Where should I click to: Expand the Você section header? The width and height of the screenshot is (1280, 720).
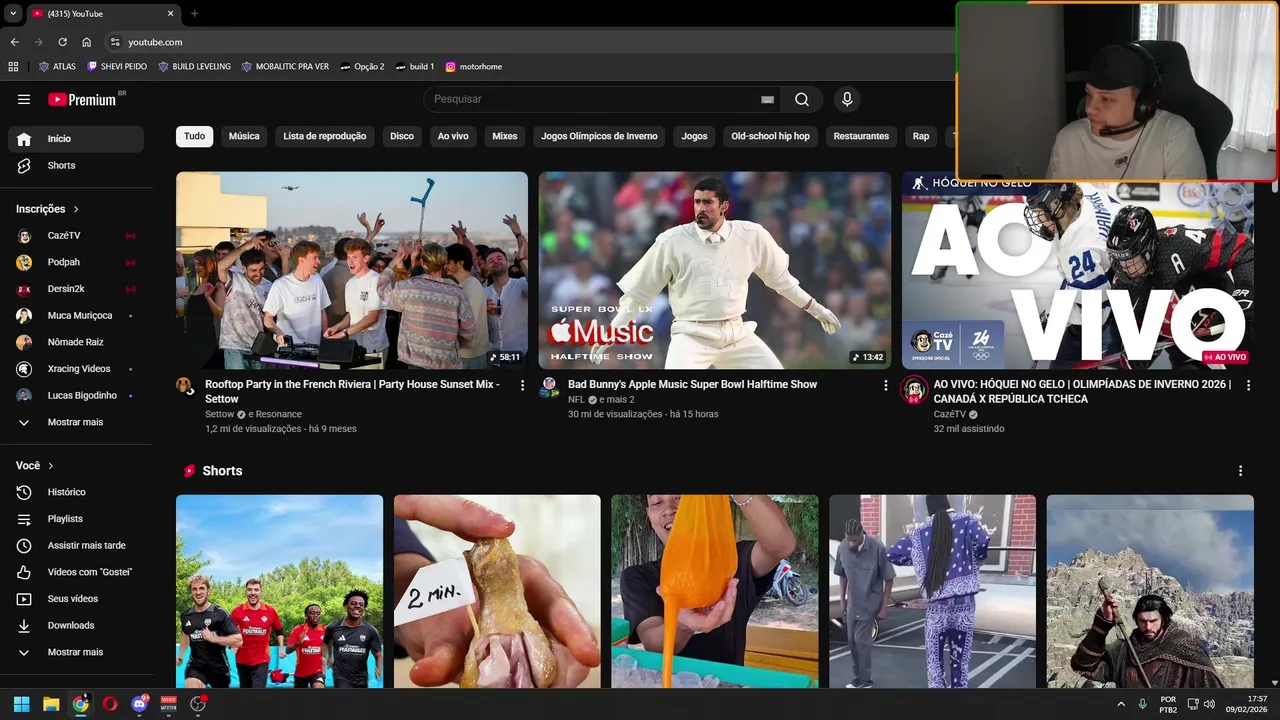click(x=35, y=466)
